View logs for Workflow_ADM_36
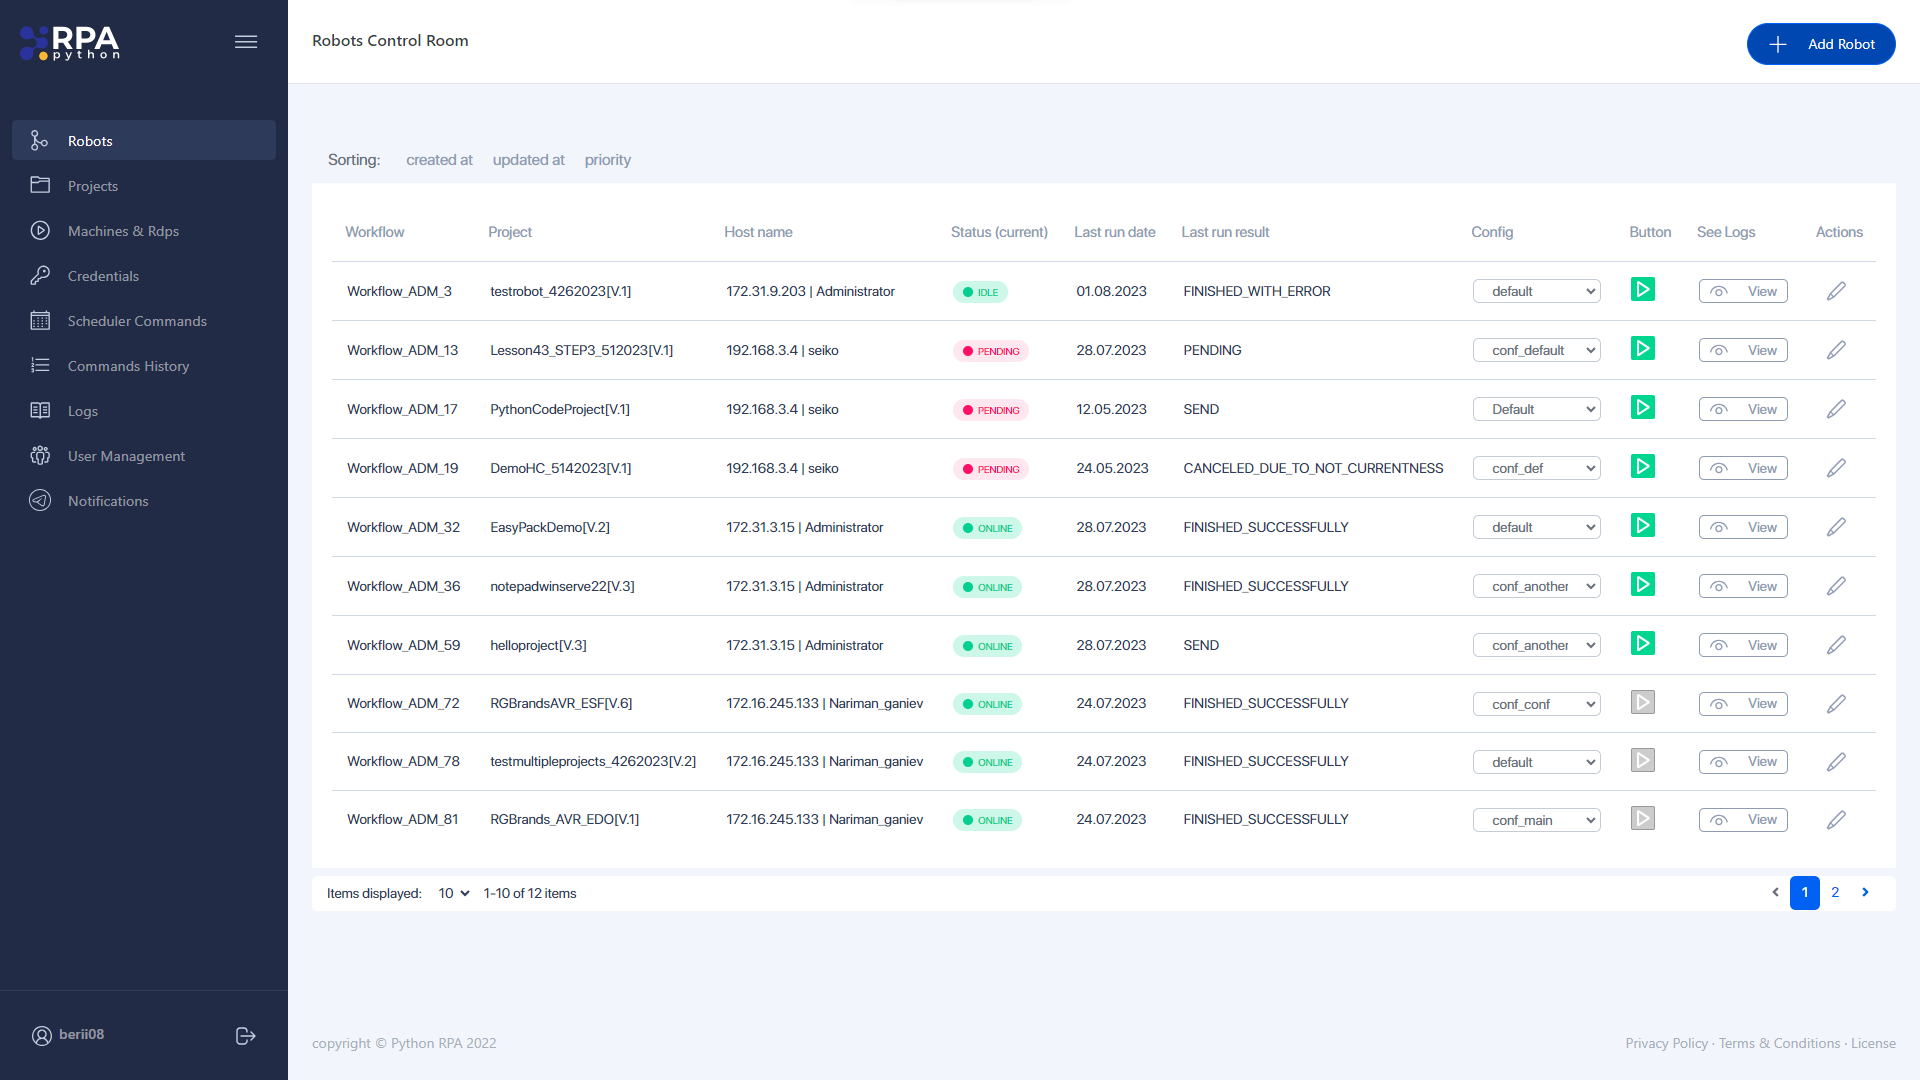The width and height of the screenshot is (1920, 1080). 1743,585
